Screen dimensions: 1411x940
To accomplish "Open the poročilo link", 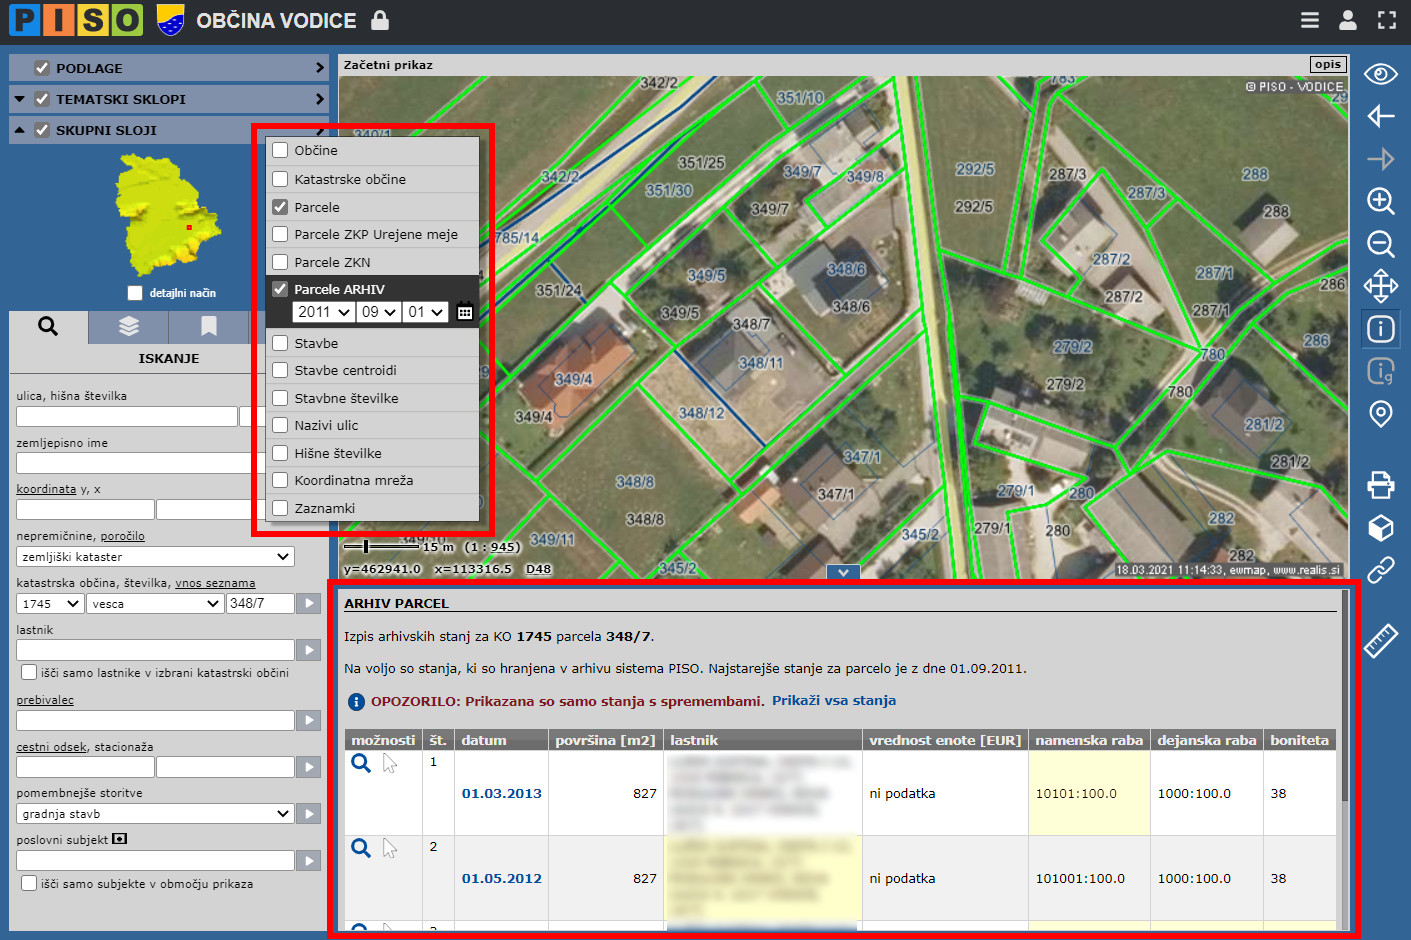I will pyautogui.click(x=122, y=536).
